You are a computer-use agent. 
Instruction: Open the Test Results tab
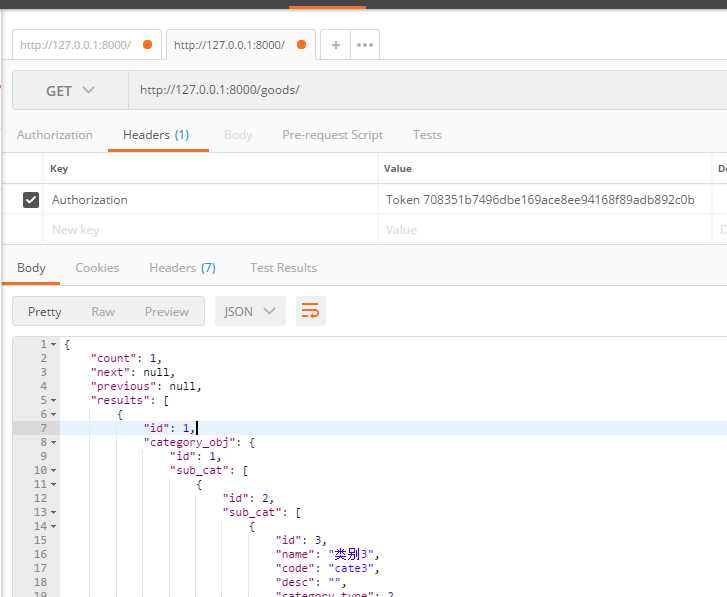point(283,268)
